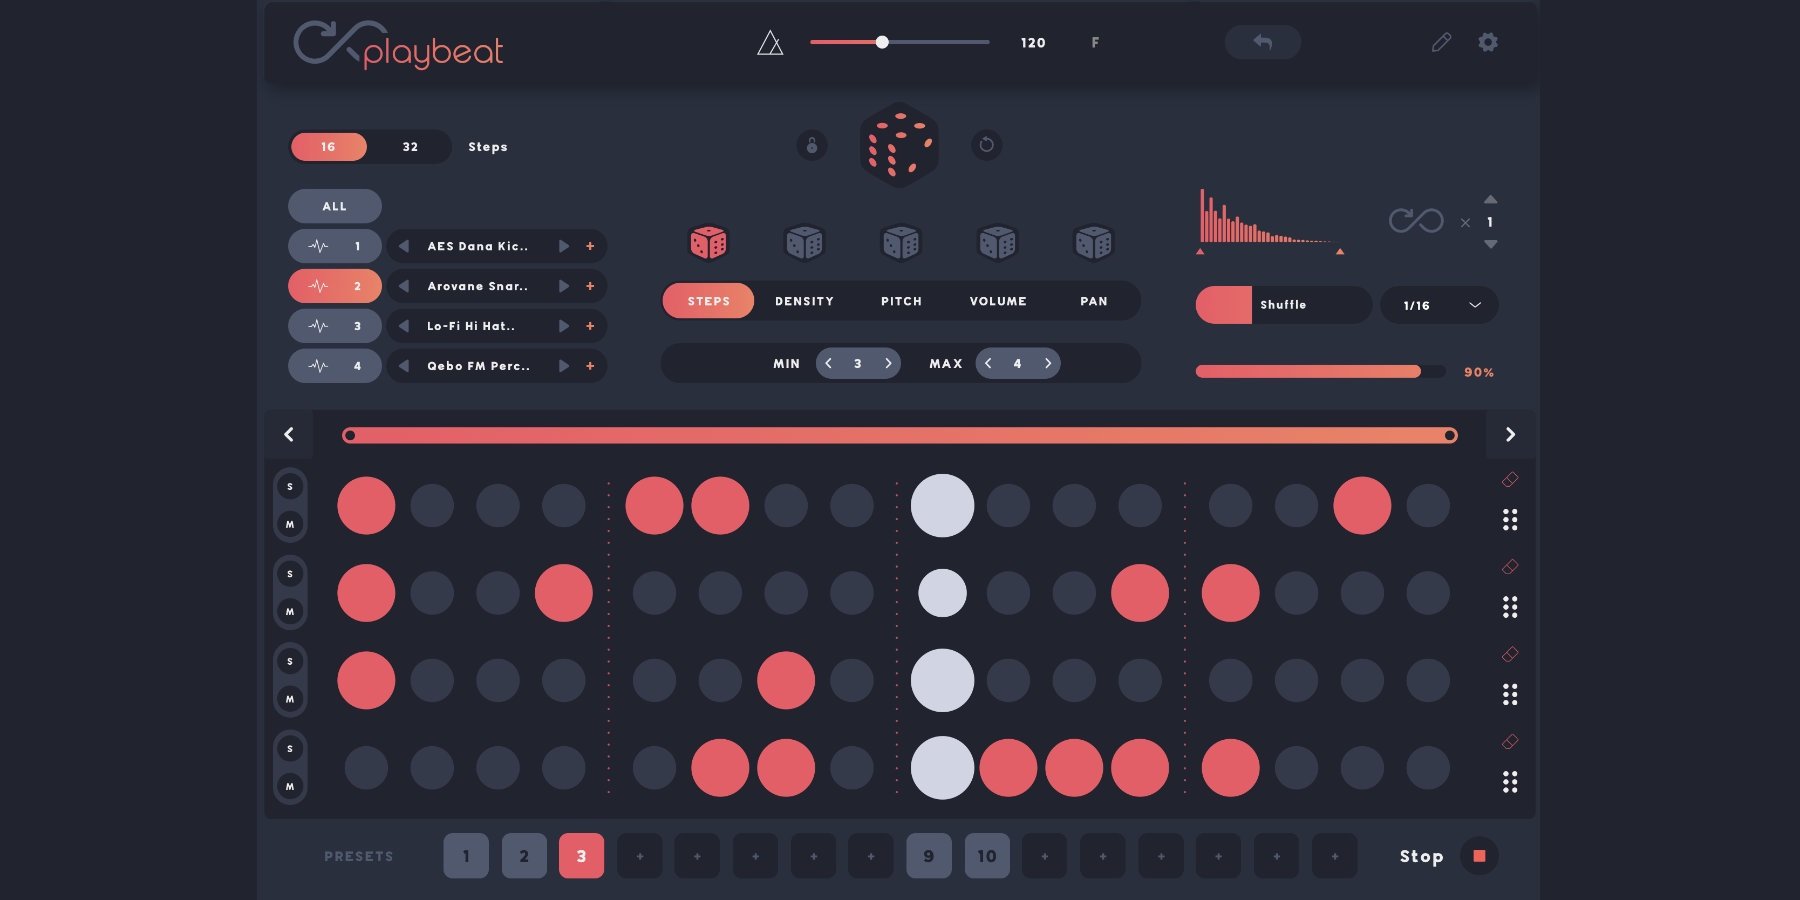
Task: Solo the first sequencer track
Action: [x=290, y=487]
